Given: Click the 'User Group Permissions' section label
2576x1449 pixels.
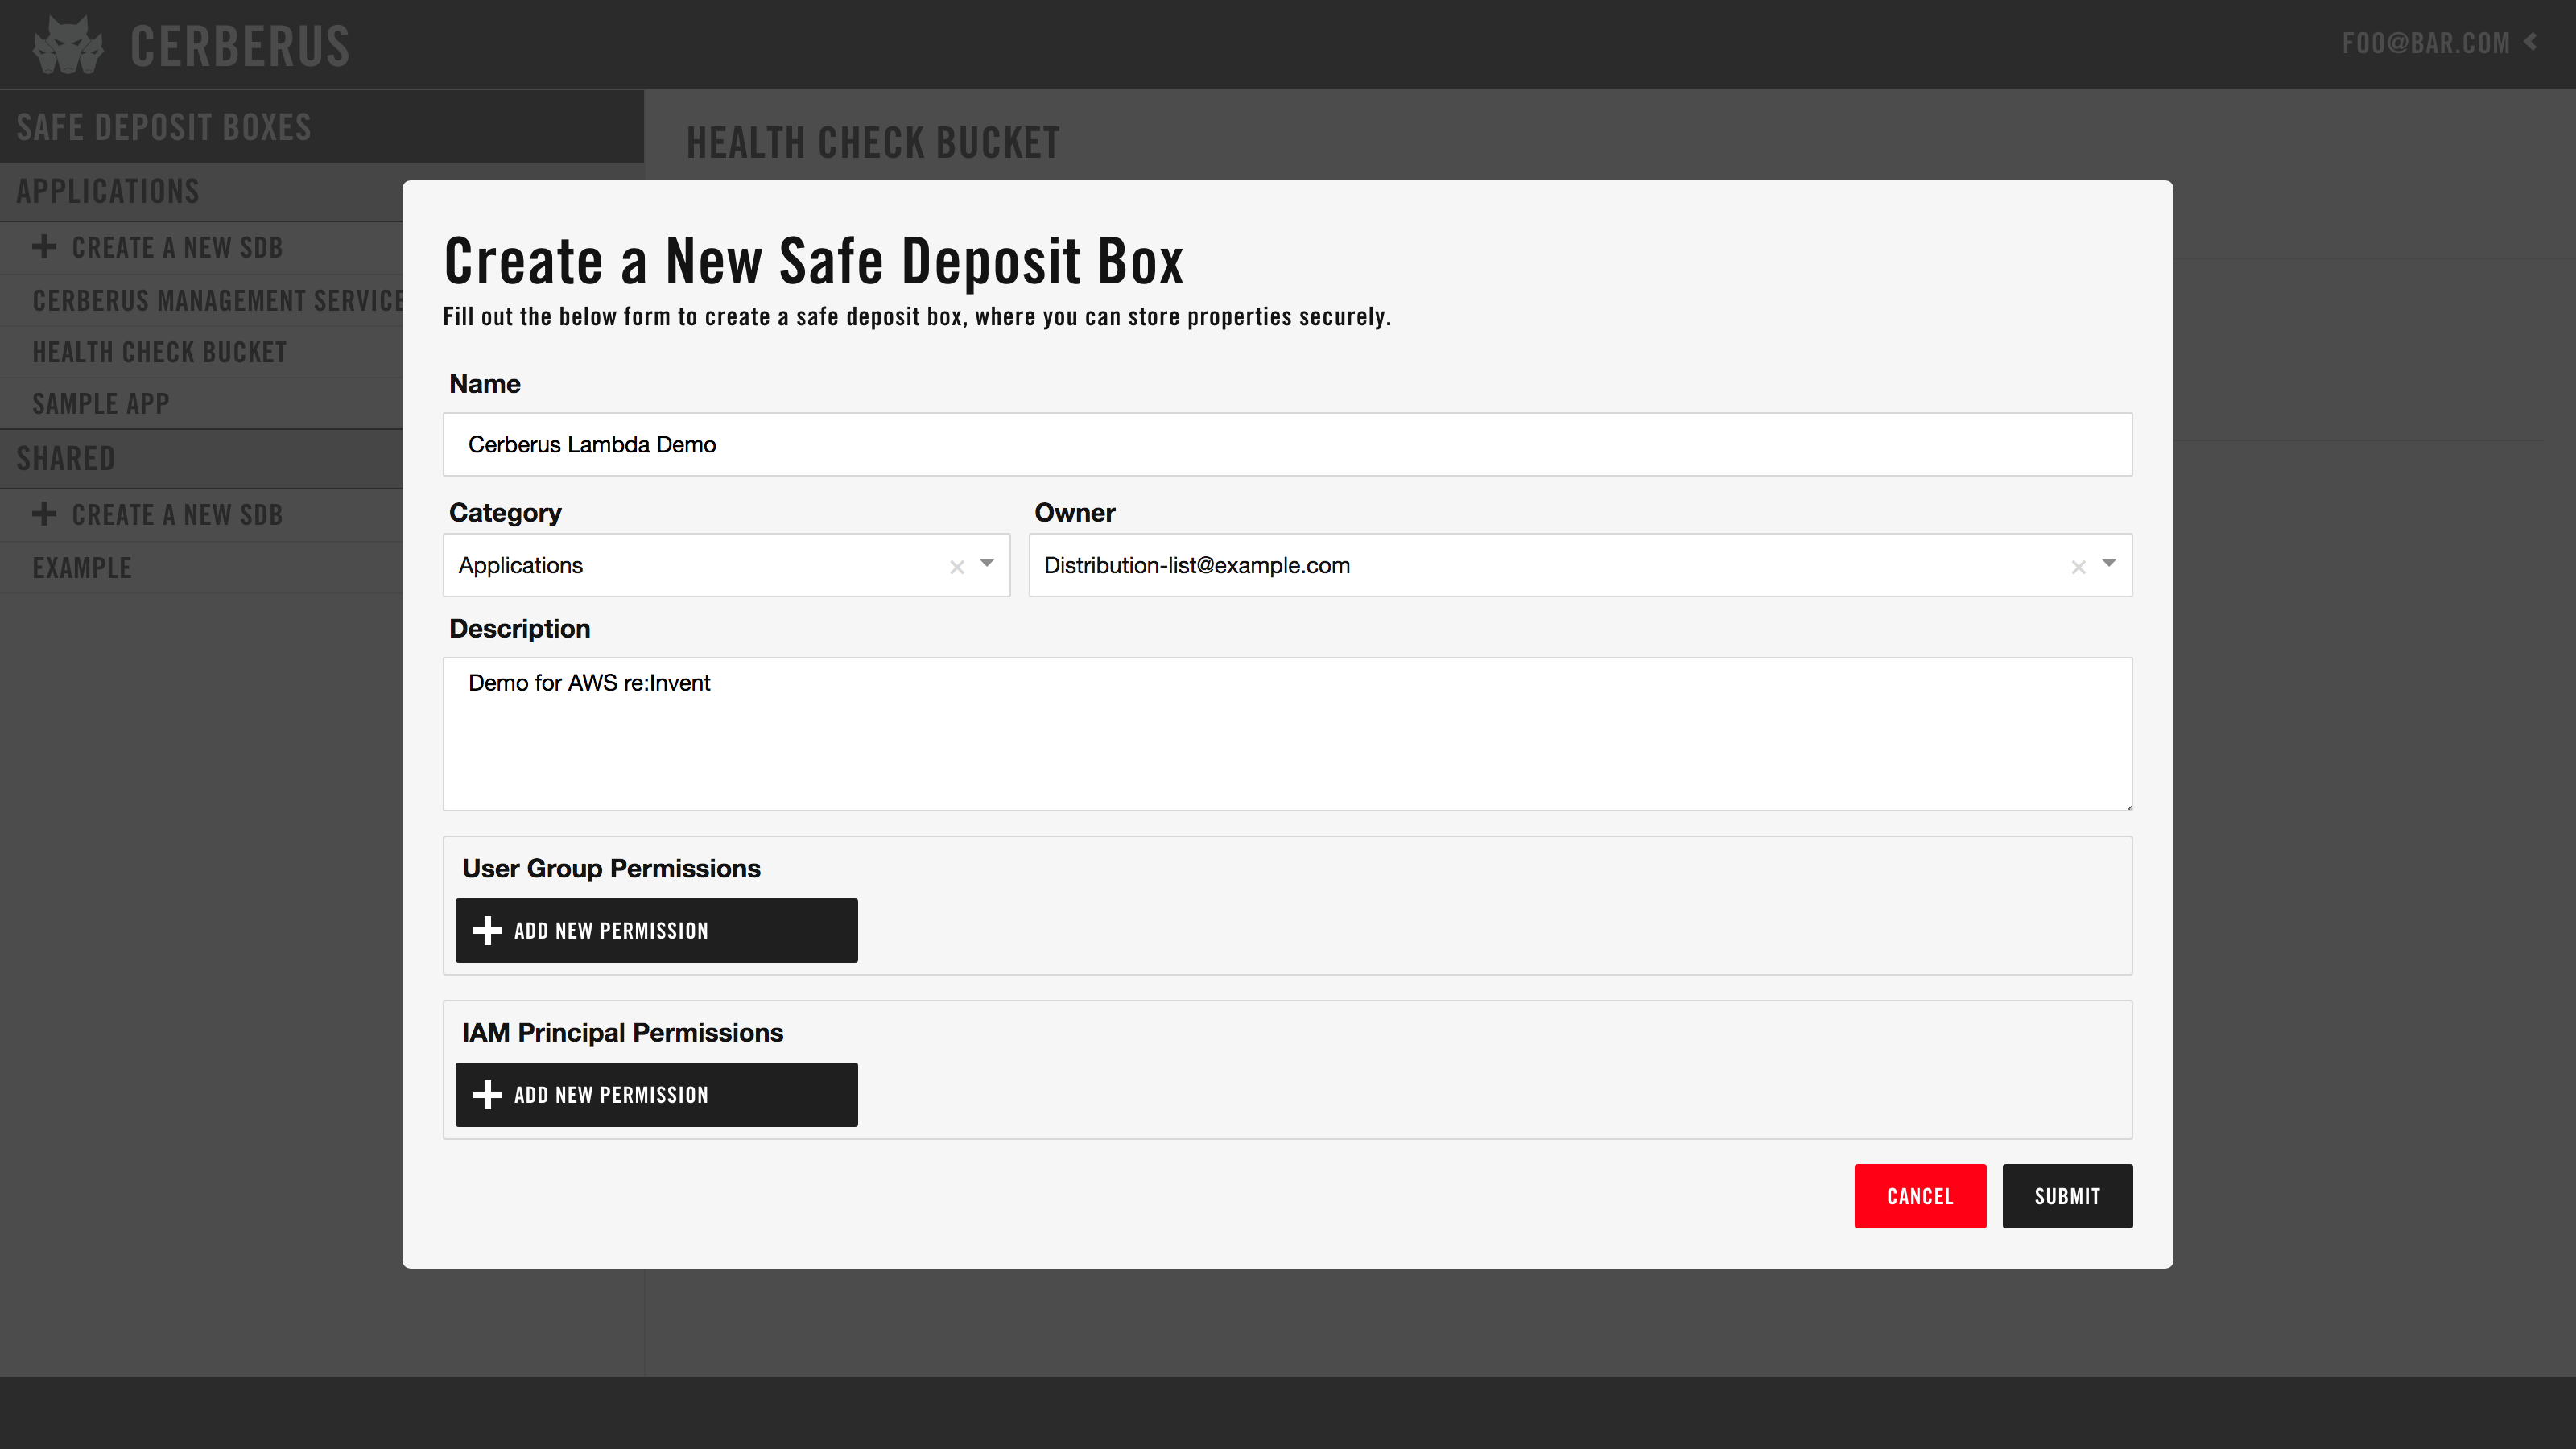Looking at the screenshot, I should coord(611,868).
